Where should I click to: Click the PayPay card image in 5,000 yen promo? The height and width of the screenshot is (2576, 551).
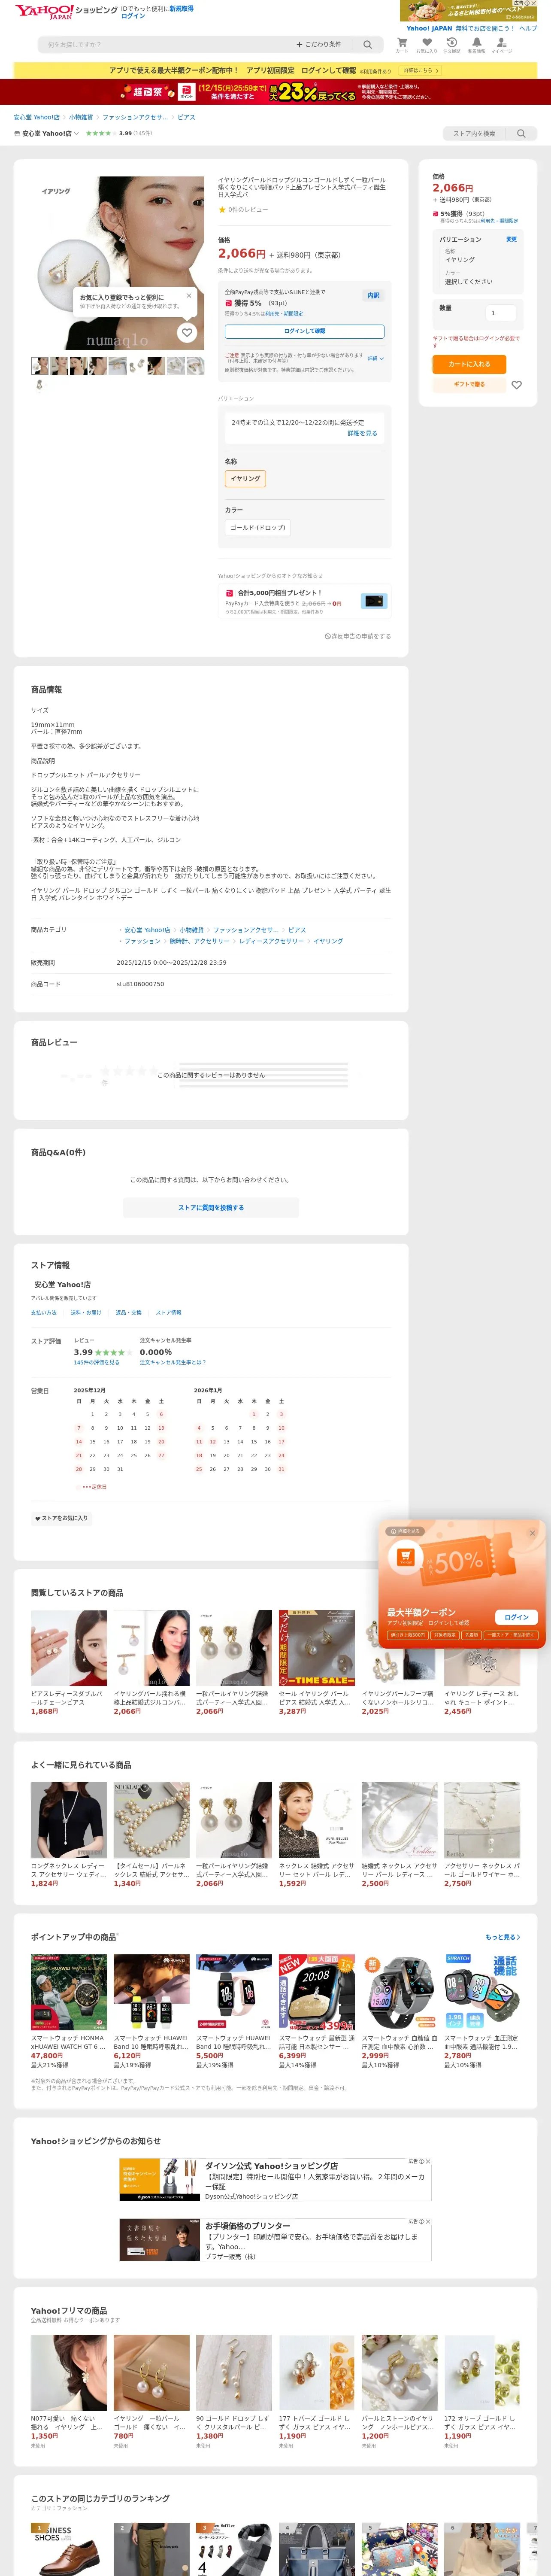tap(374, 601)
